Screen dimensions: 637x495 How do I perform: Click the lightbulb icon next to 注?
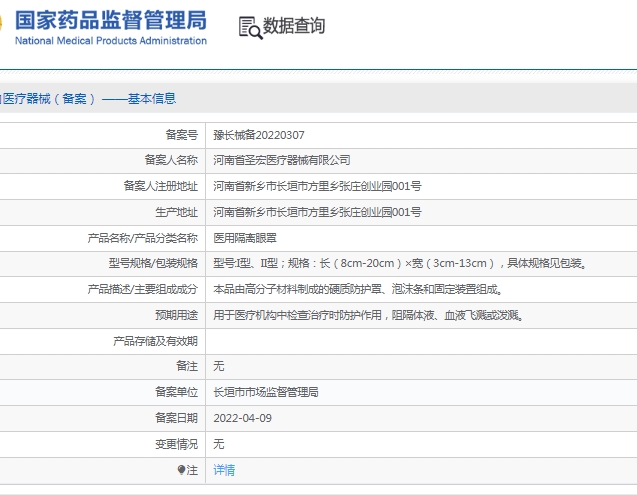[181, 470]
